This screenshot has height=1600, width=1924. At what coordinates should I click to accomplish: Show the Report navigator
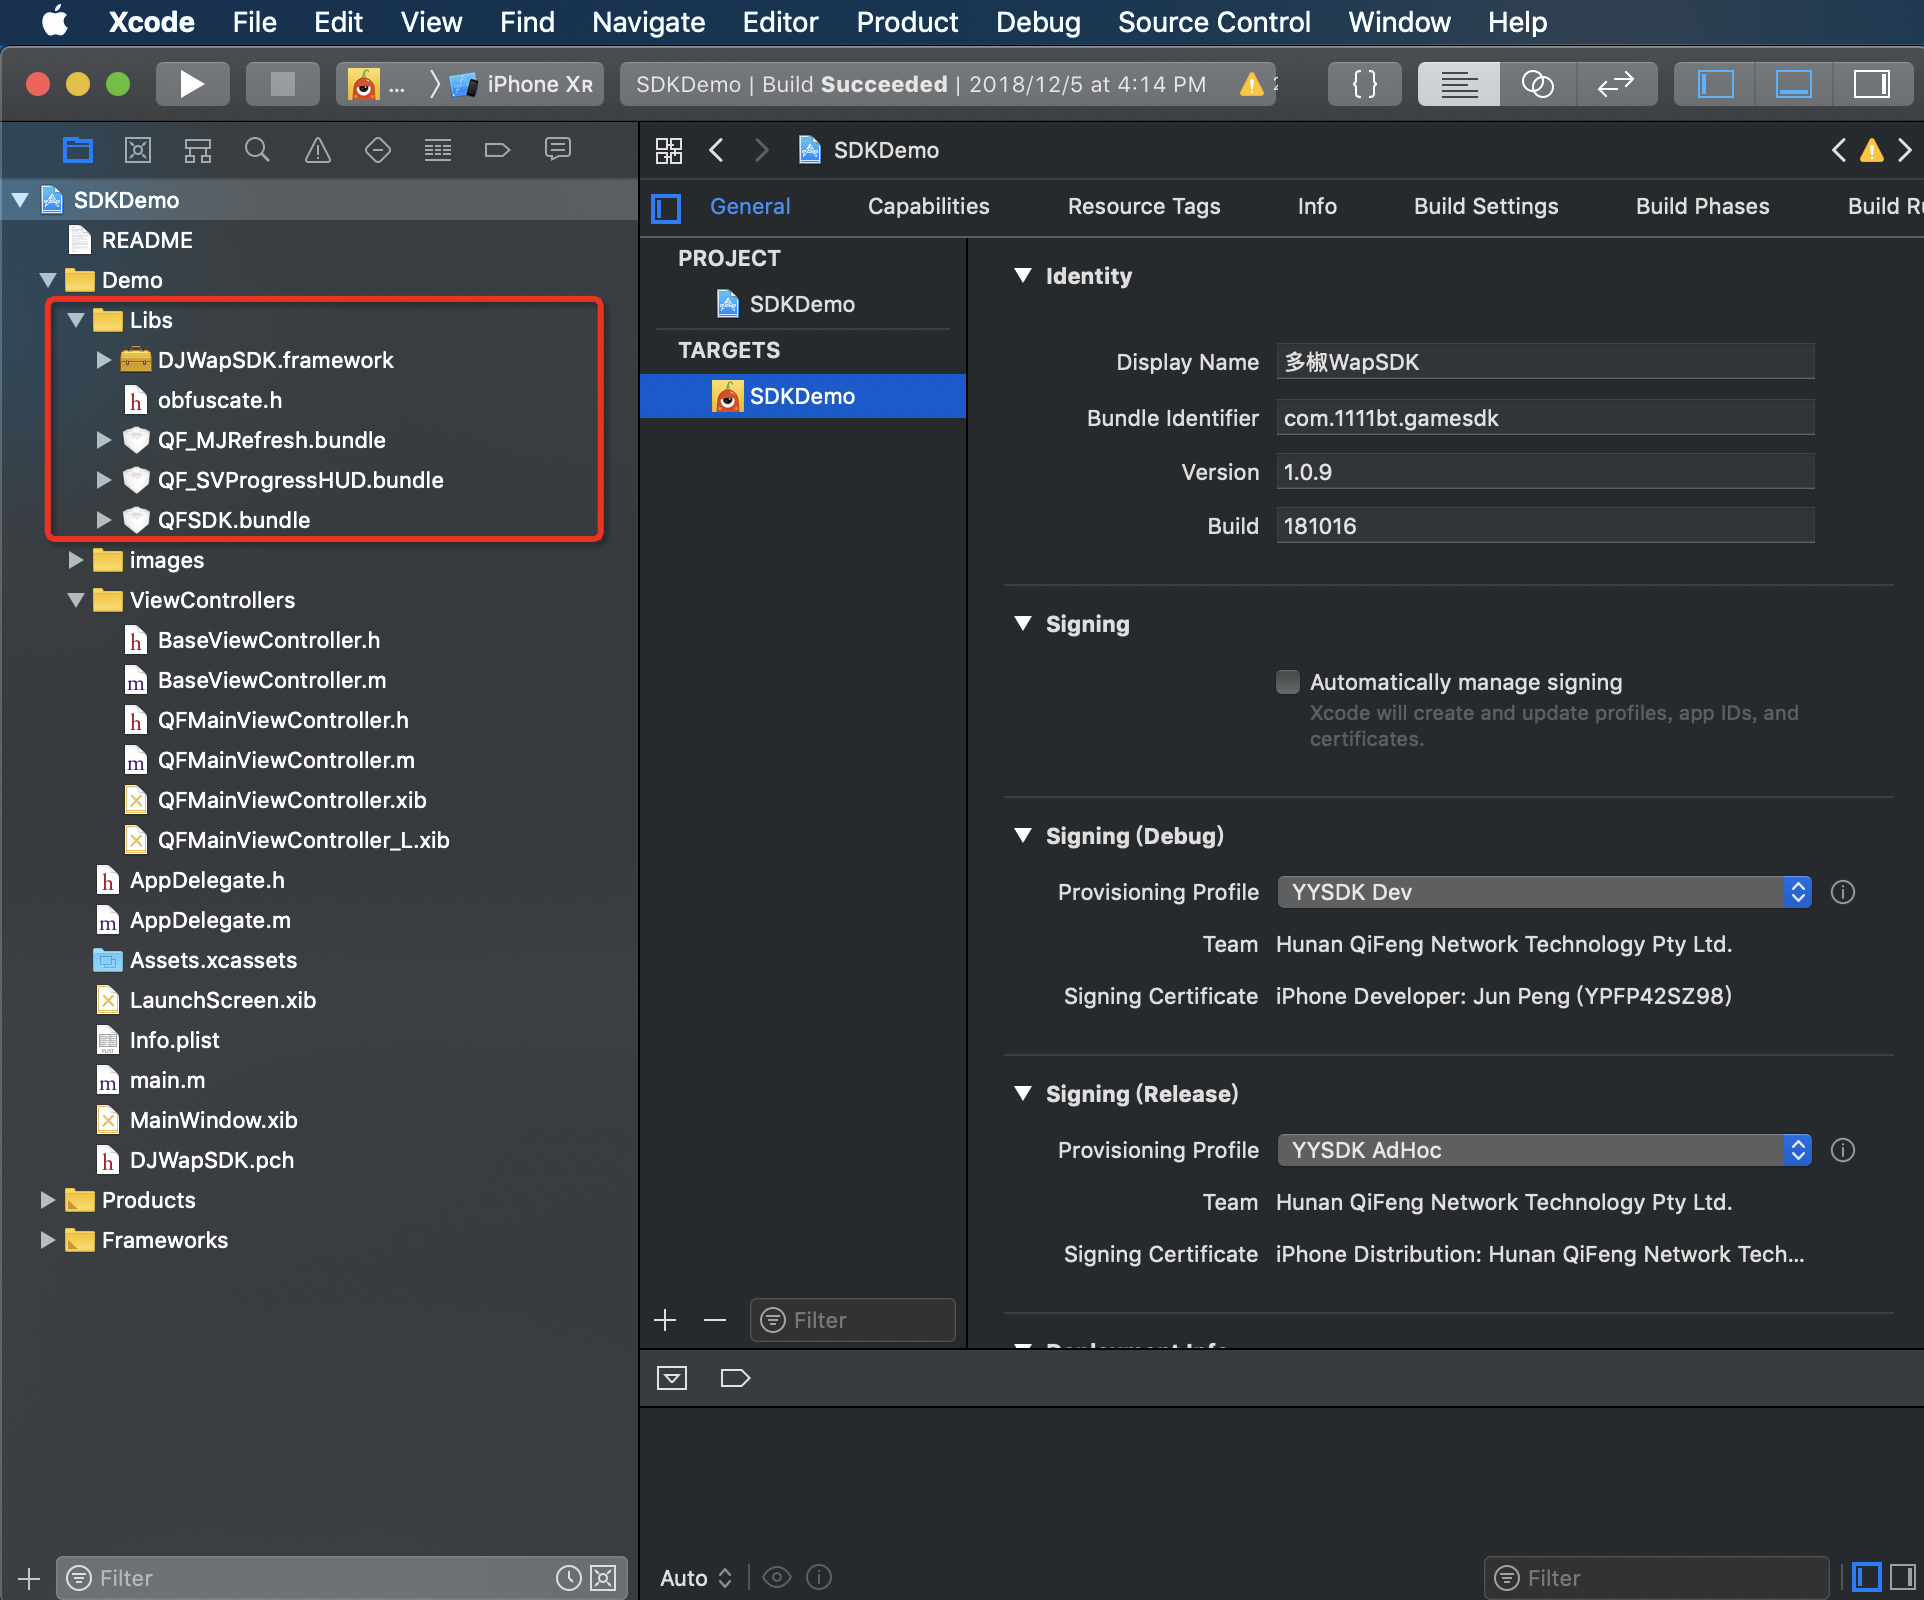[558, 150]
